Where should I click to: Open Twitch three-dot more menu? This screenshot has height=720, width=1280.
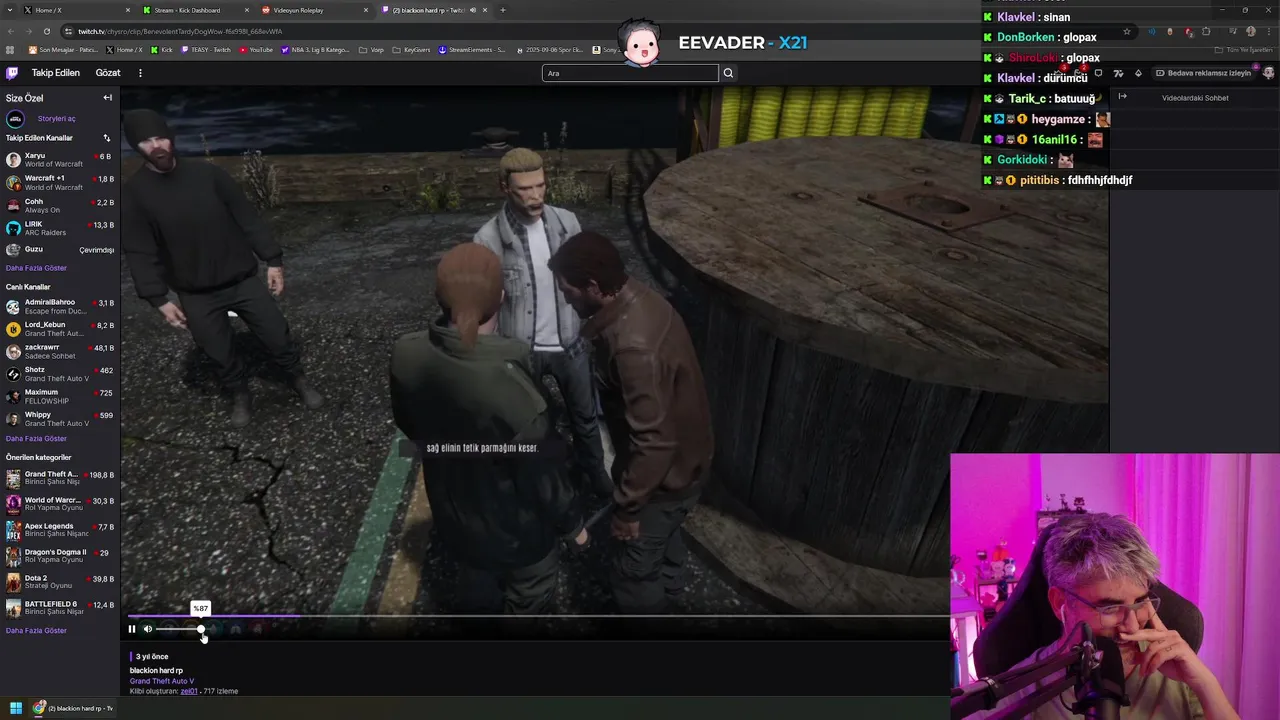click(140, 73)
